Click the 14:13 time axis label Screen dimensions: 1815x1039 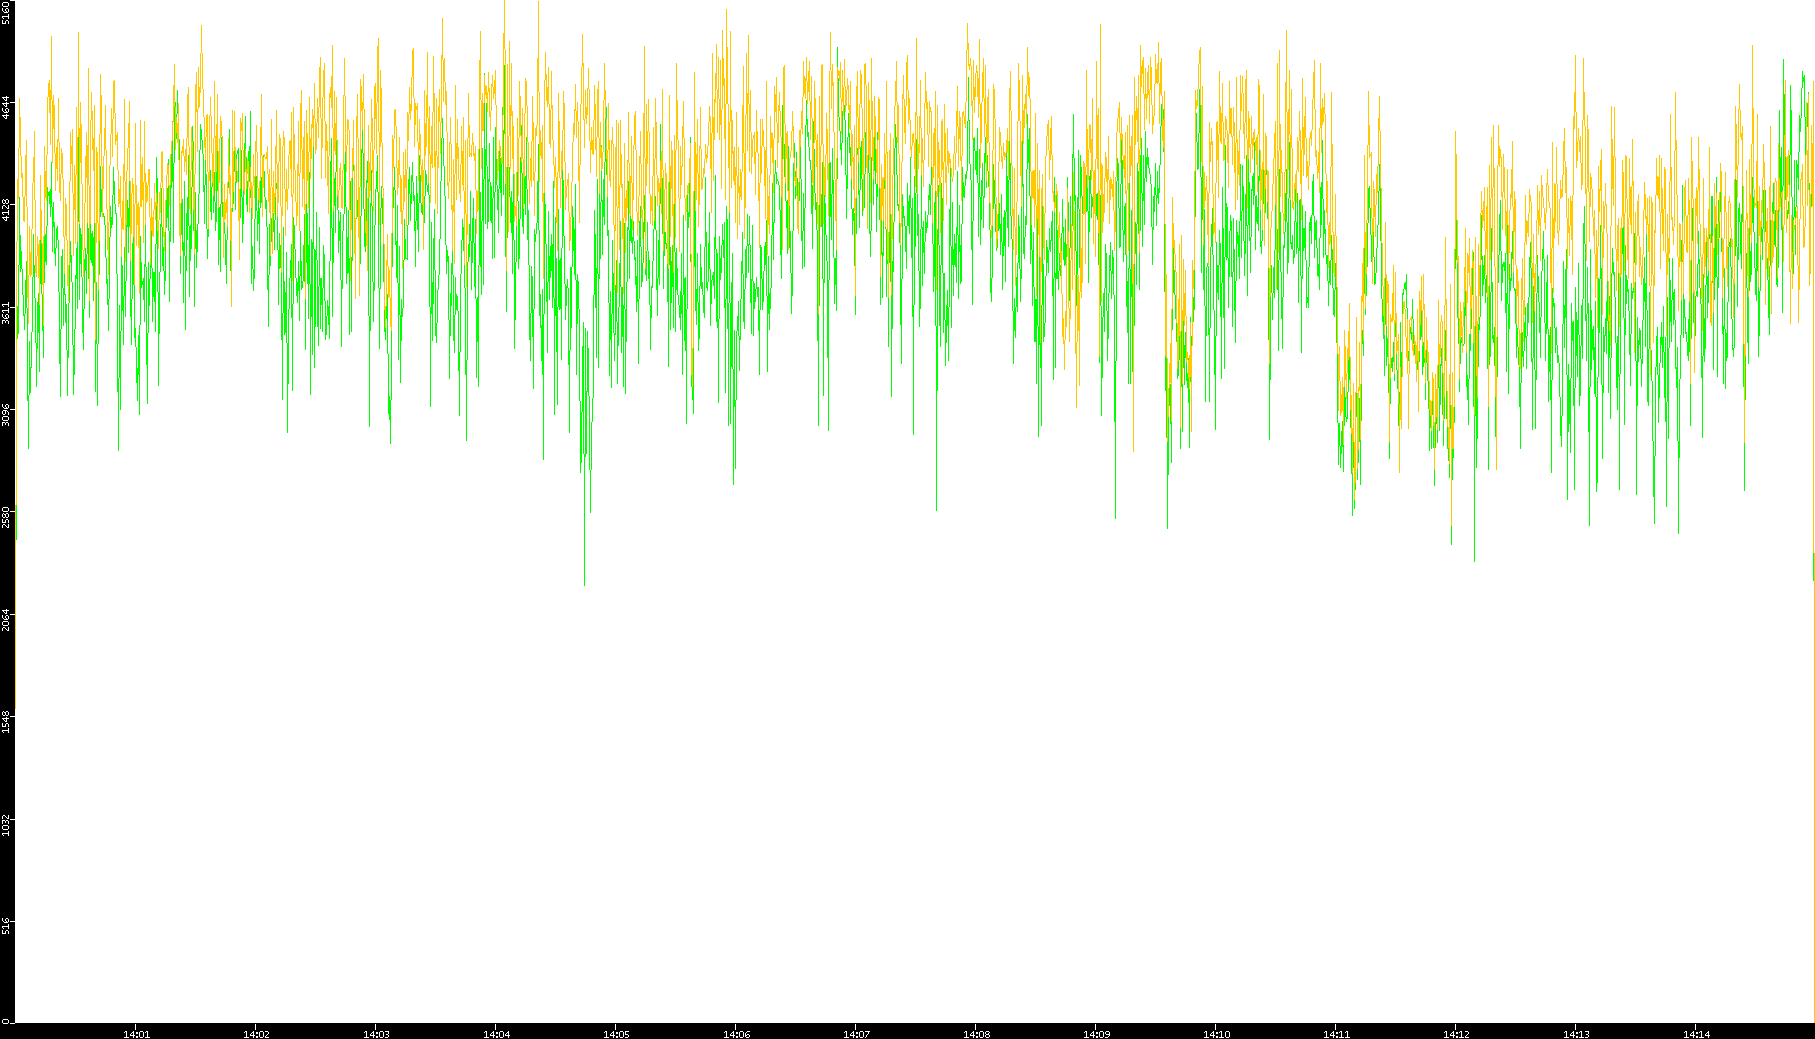1576,1034
